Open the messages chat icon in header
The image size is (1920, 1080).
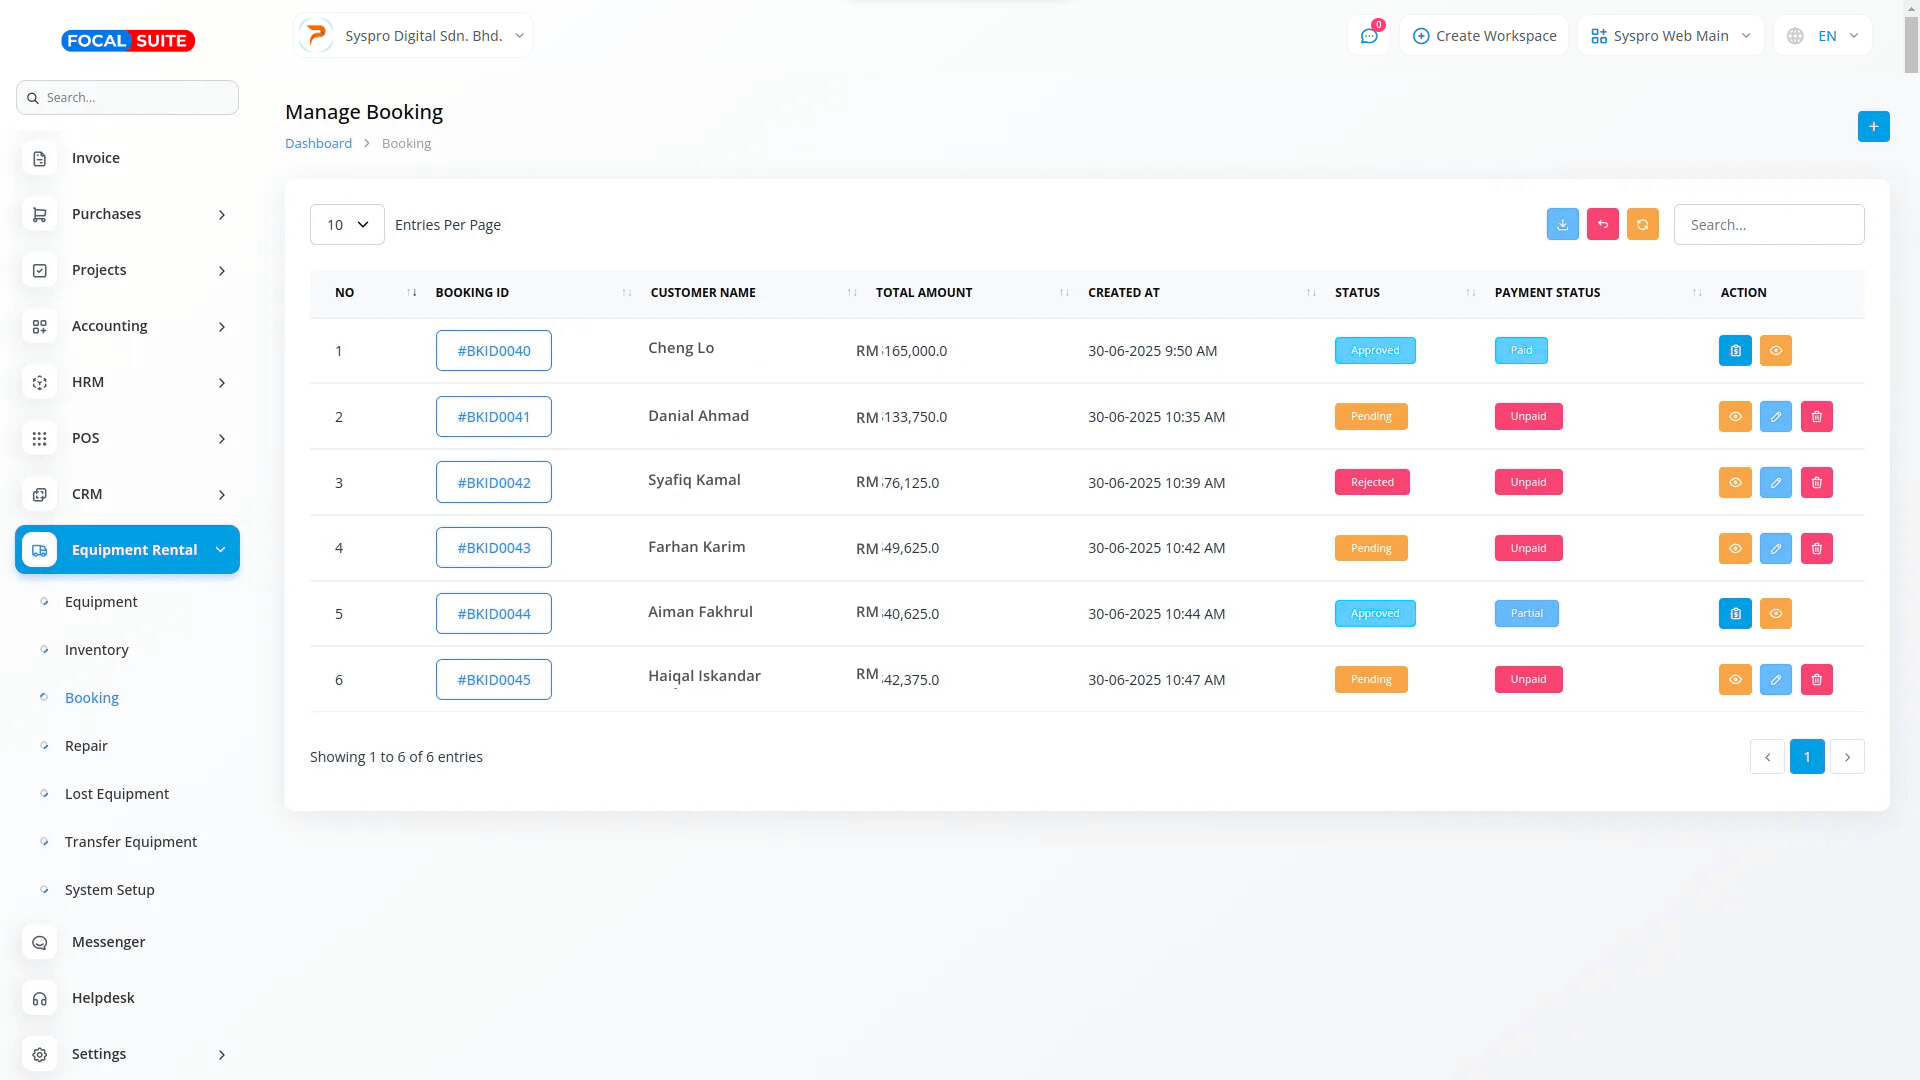pos(1368,36)
